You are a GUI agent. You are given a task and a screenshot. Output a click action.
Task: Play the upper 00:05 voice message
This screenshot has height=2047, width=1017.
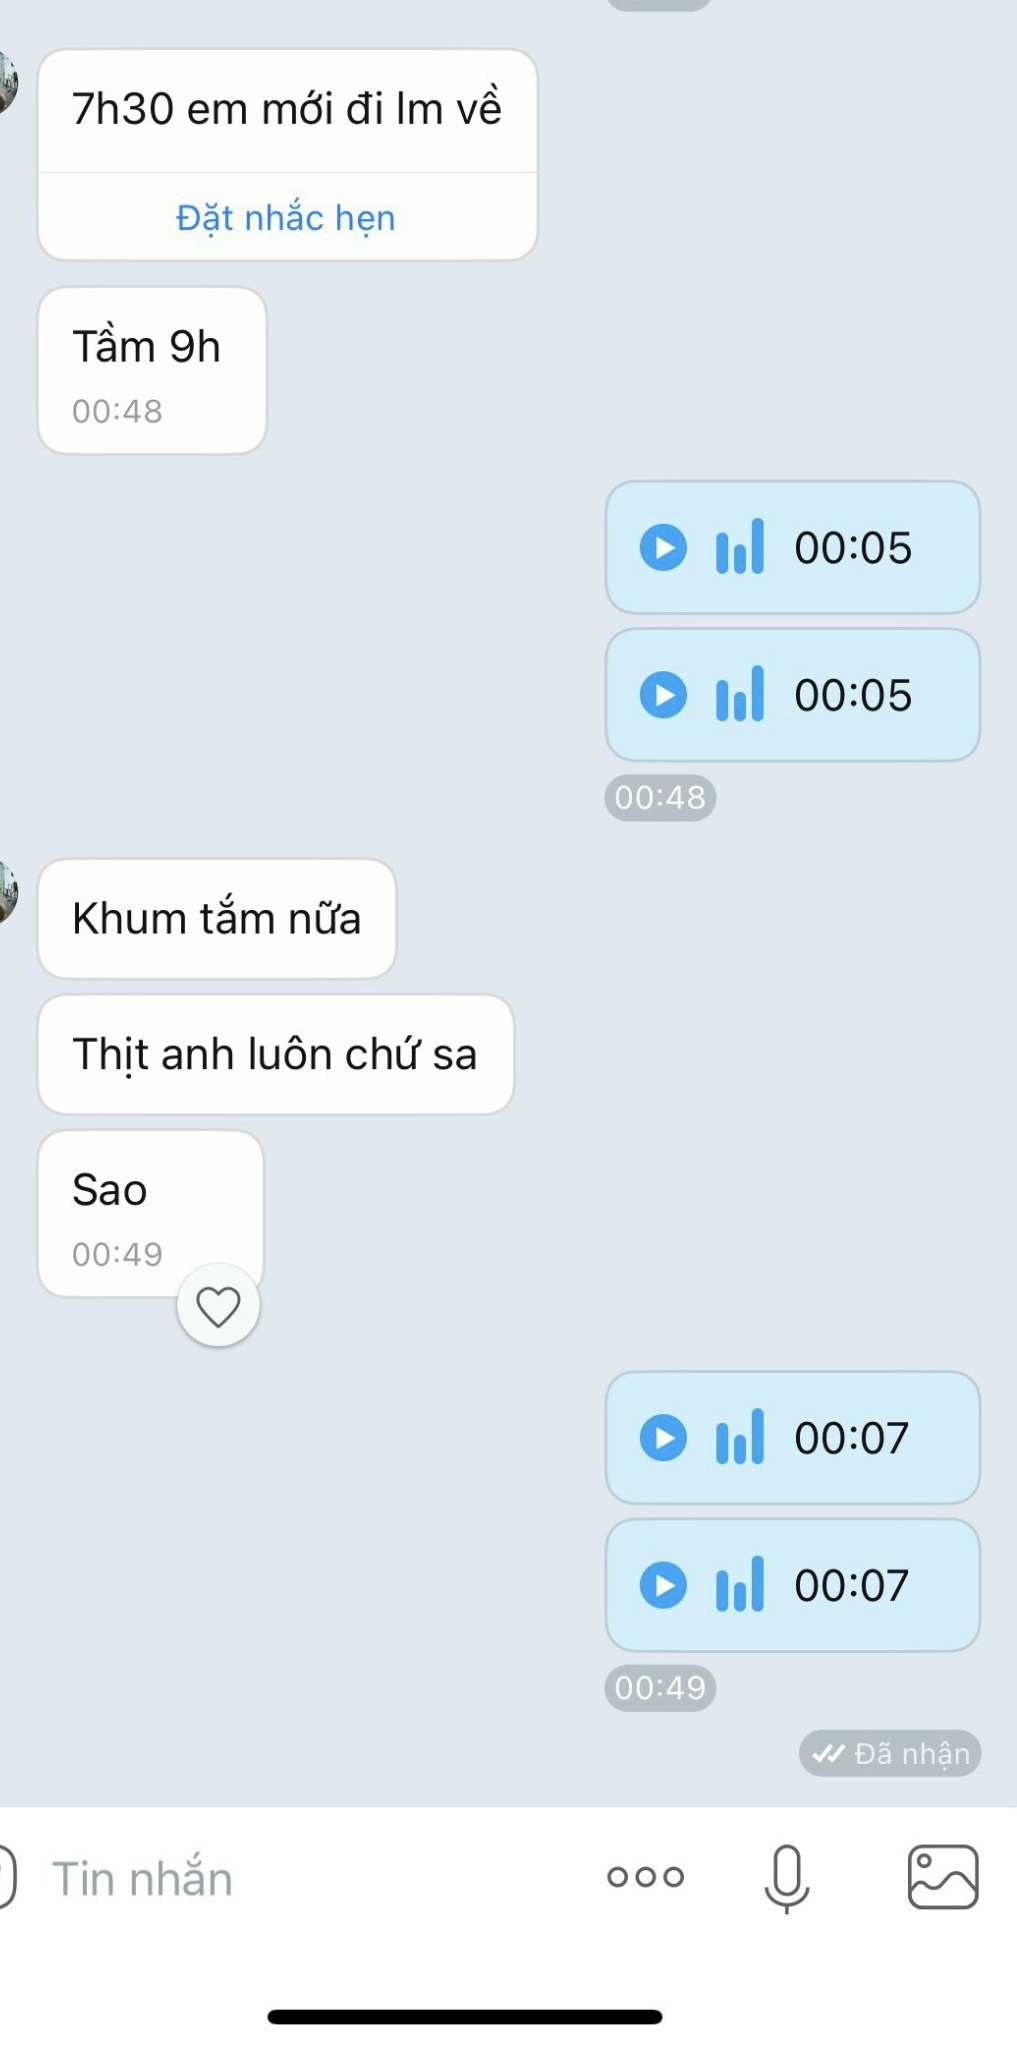point(663,548)
